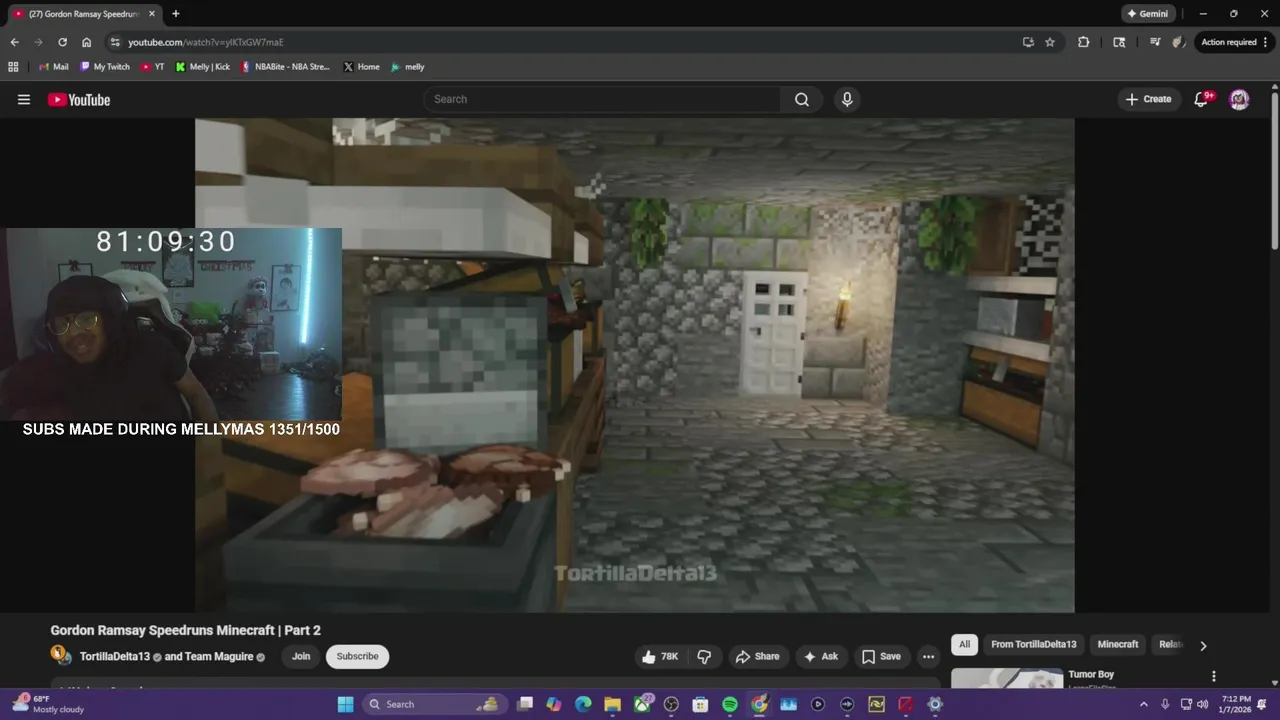Open Spotify from the taskbar

tap(730, 704)
